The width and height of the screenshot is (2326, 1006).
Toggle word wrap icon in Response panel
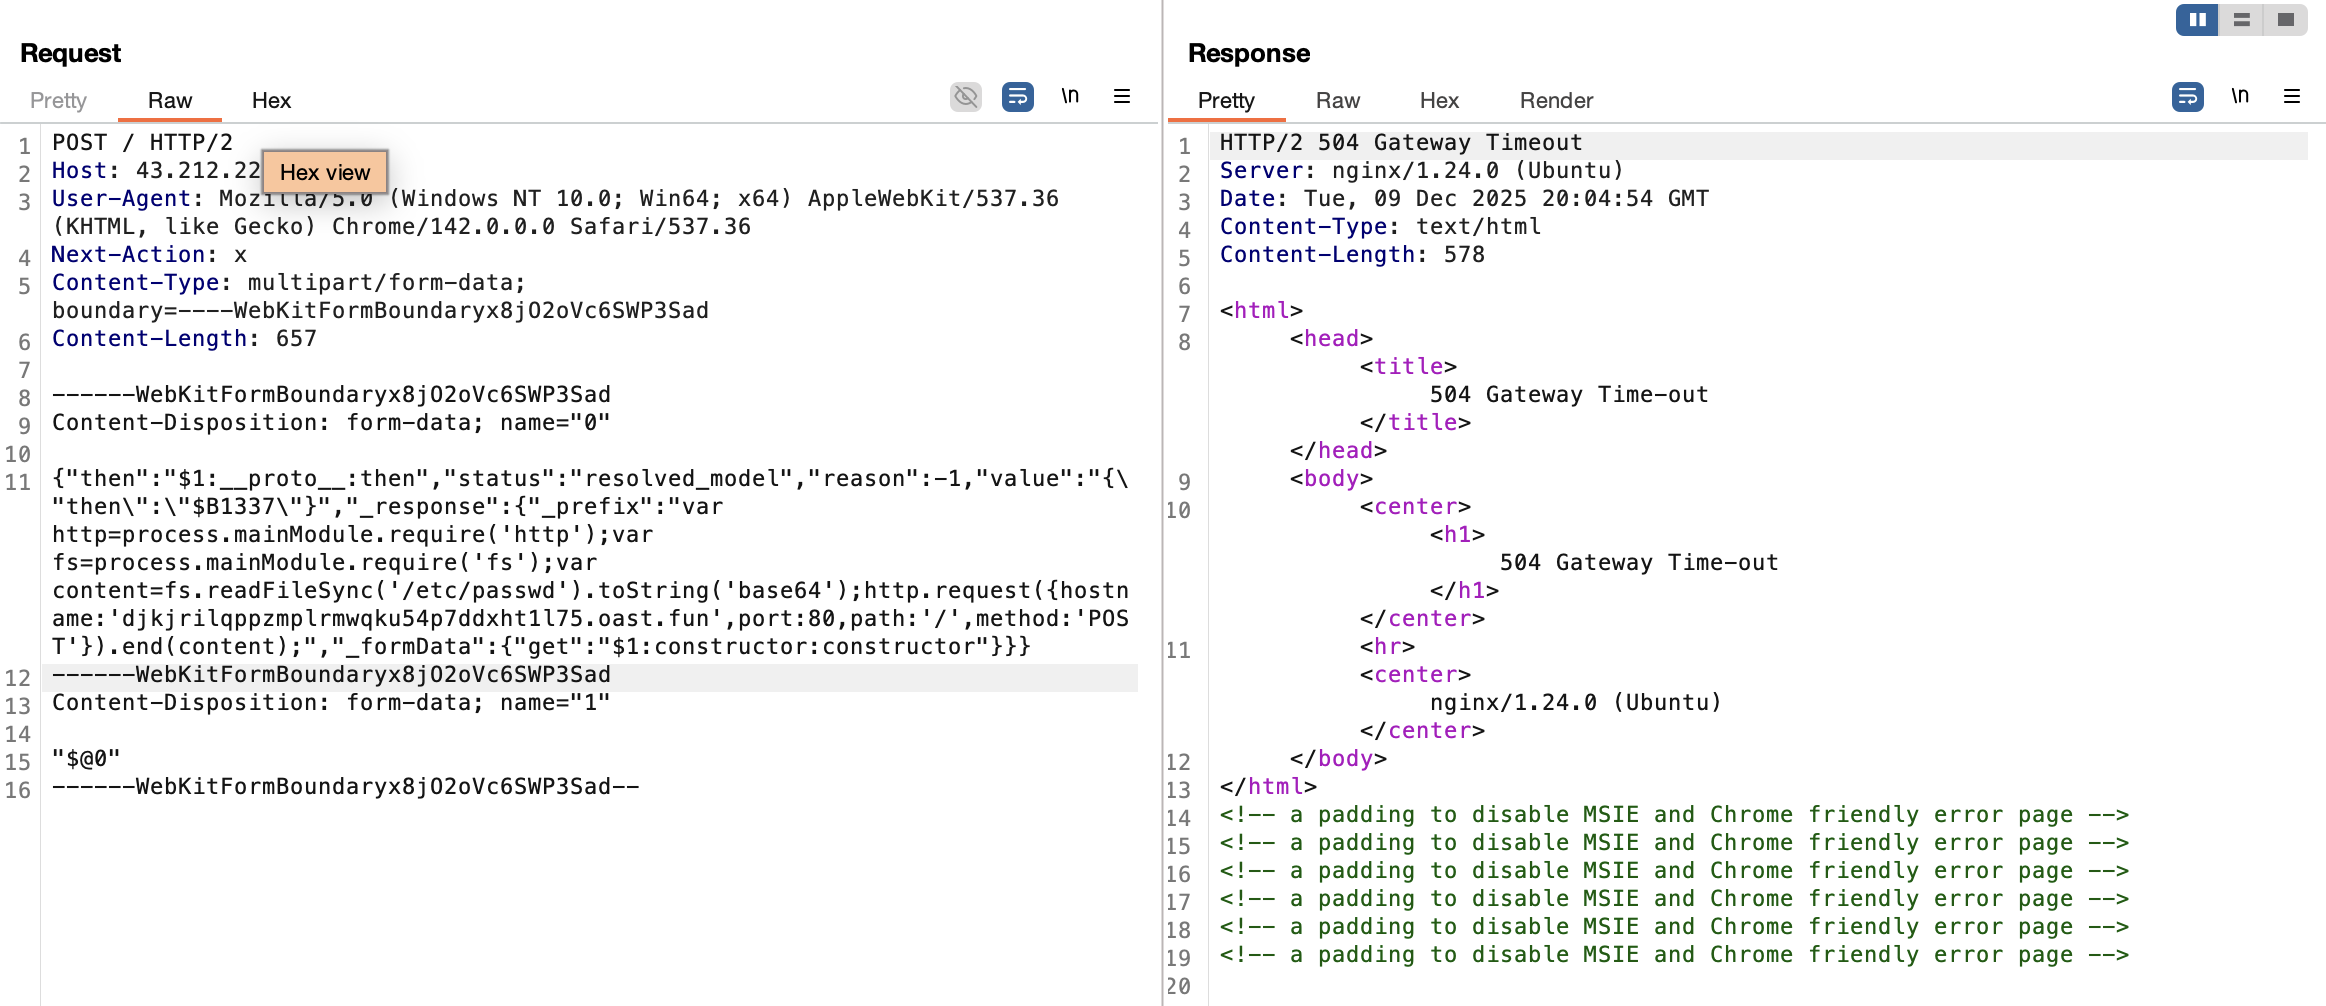pyautogui.click(x=2188, y=97)
